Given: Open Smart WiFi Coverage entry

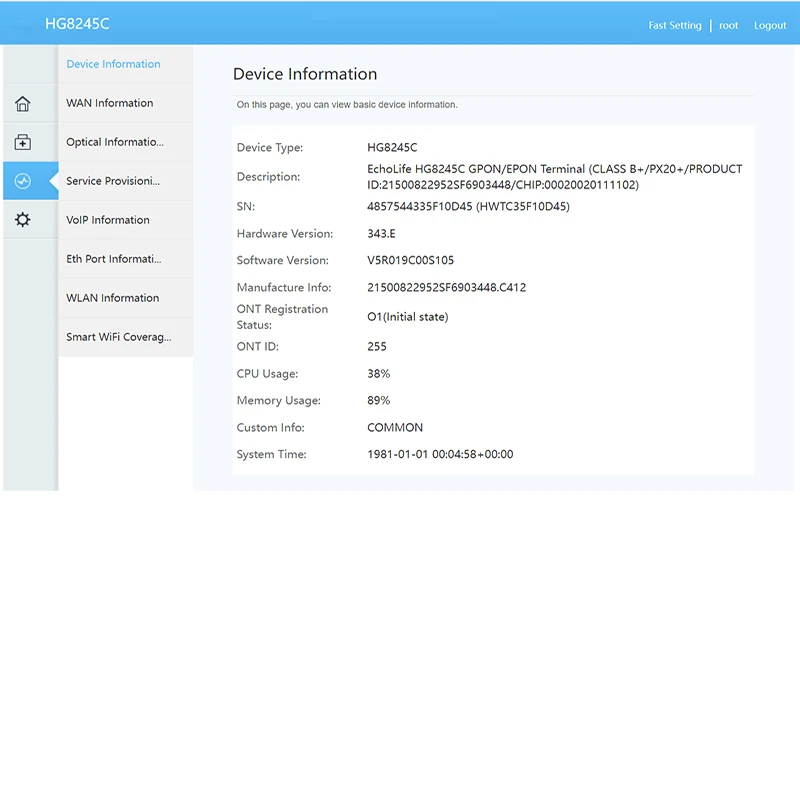Looking at the screenshot, I should pyautogui.click(x=118, y=337).
